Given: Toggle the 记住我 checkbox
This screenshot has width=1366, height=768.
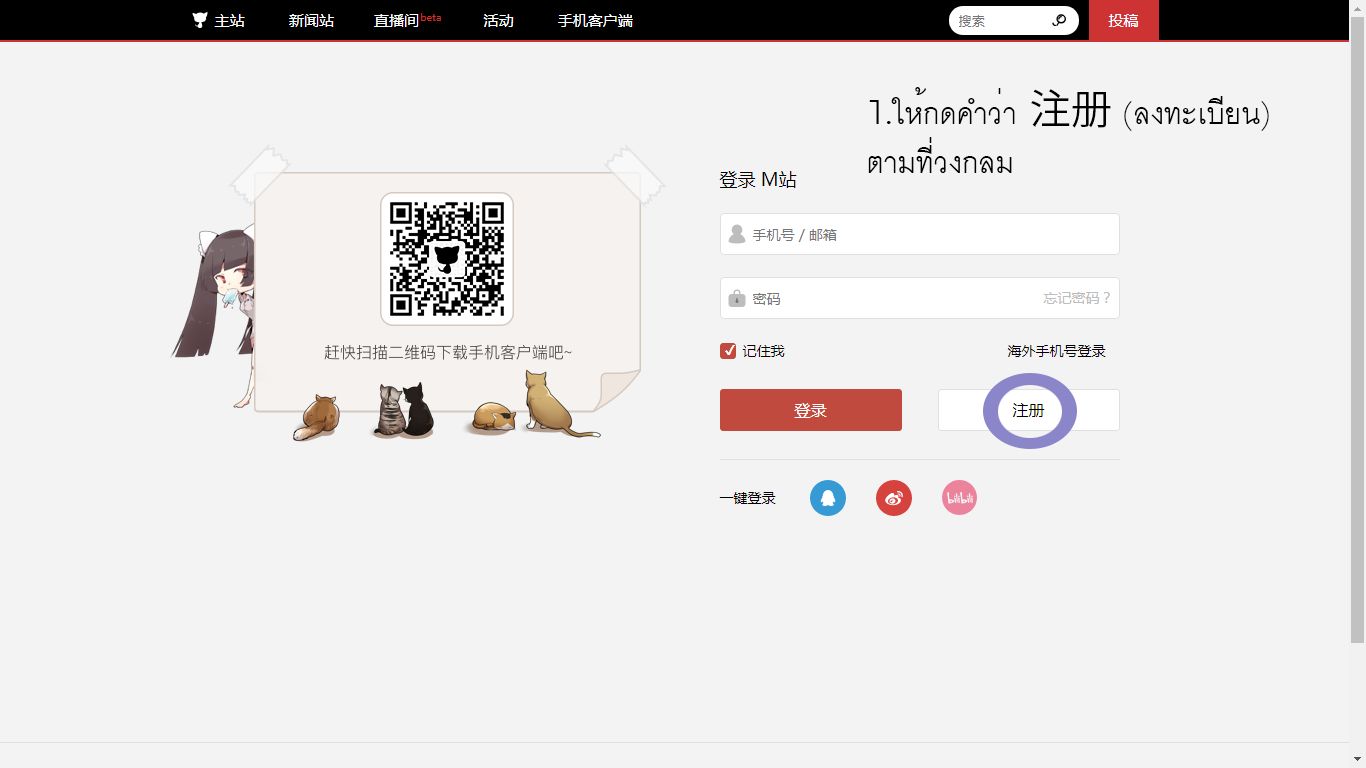Looking at the screenshot, I should pyautogui.click(x=728, y=351).
